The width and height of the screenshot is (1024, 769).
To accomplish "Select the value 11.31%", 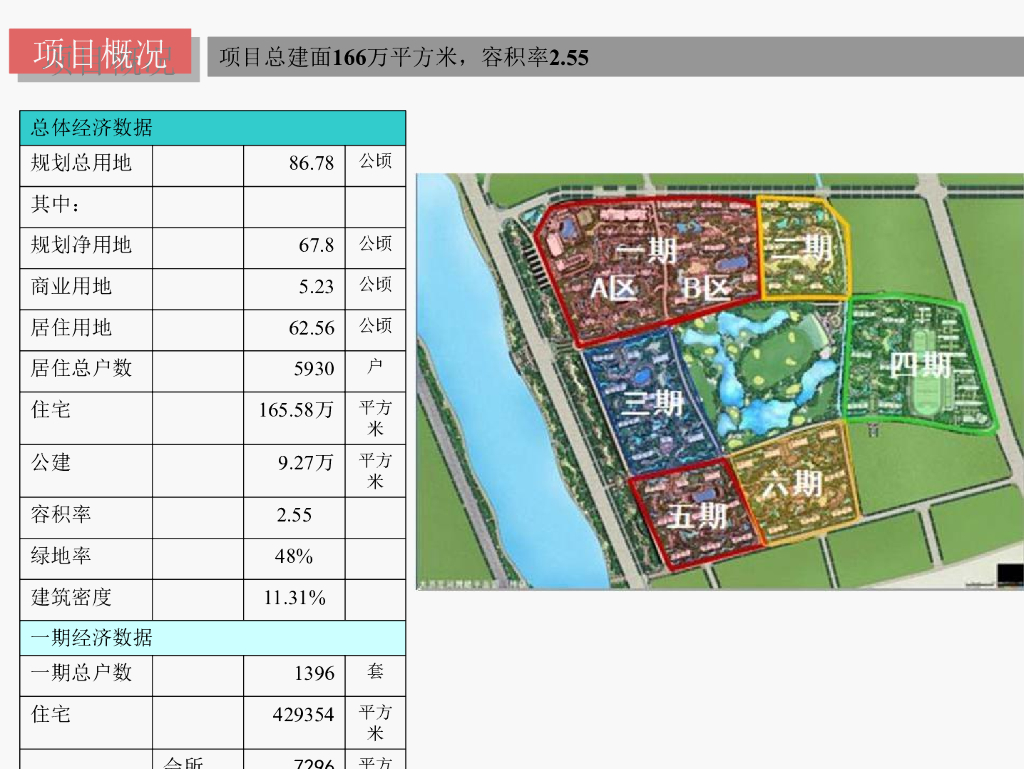I will pyautogui.click(x=295, y=597).
